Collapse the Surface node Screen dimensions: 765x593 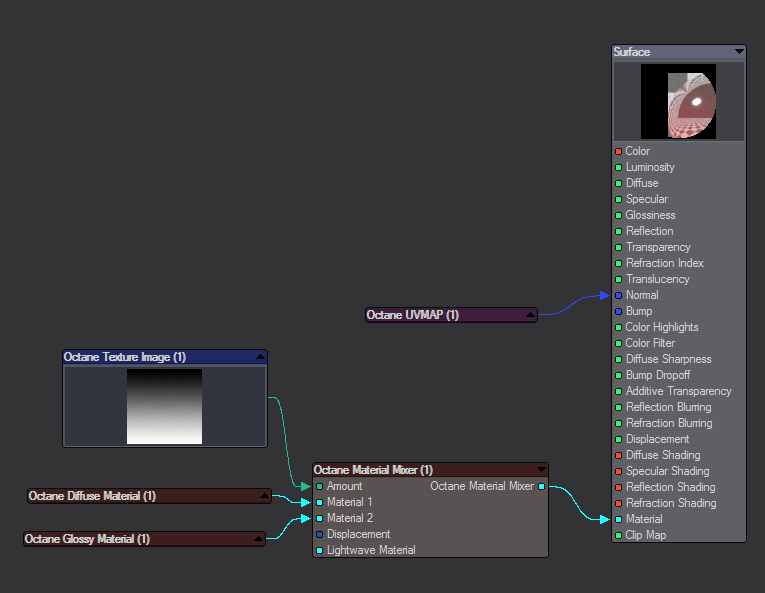739,51
